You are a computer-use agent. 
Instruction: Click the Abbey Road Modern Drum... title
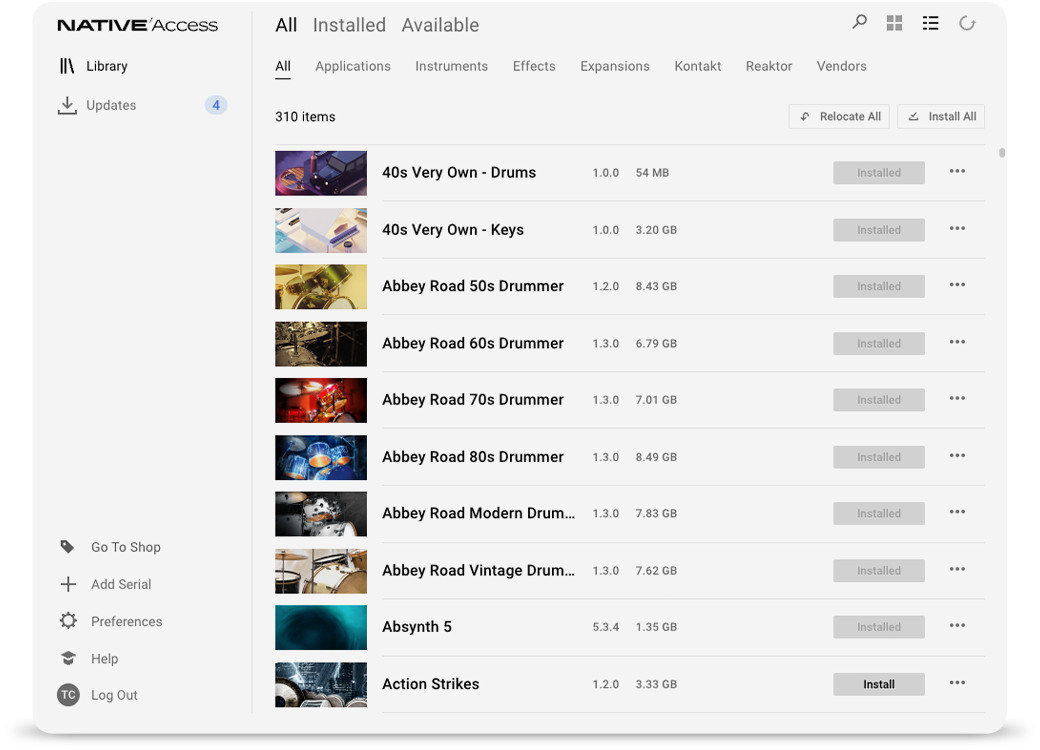click(x=478, y=513)
